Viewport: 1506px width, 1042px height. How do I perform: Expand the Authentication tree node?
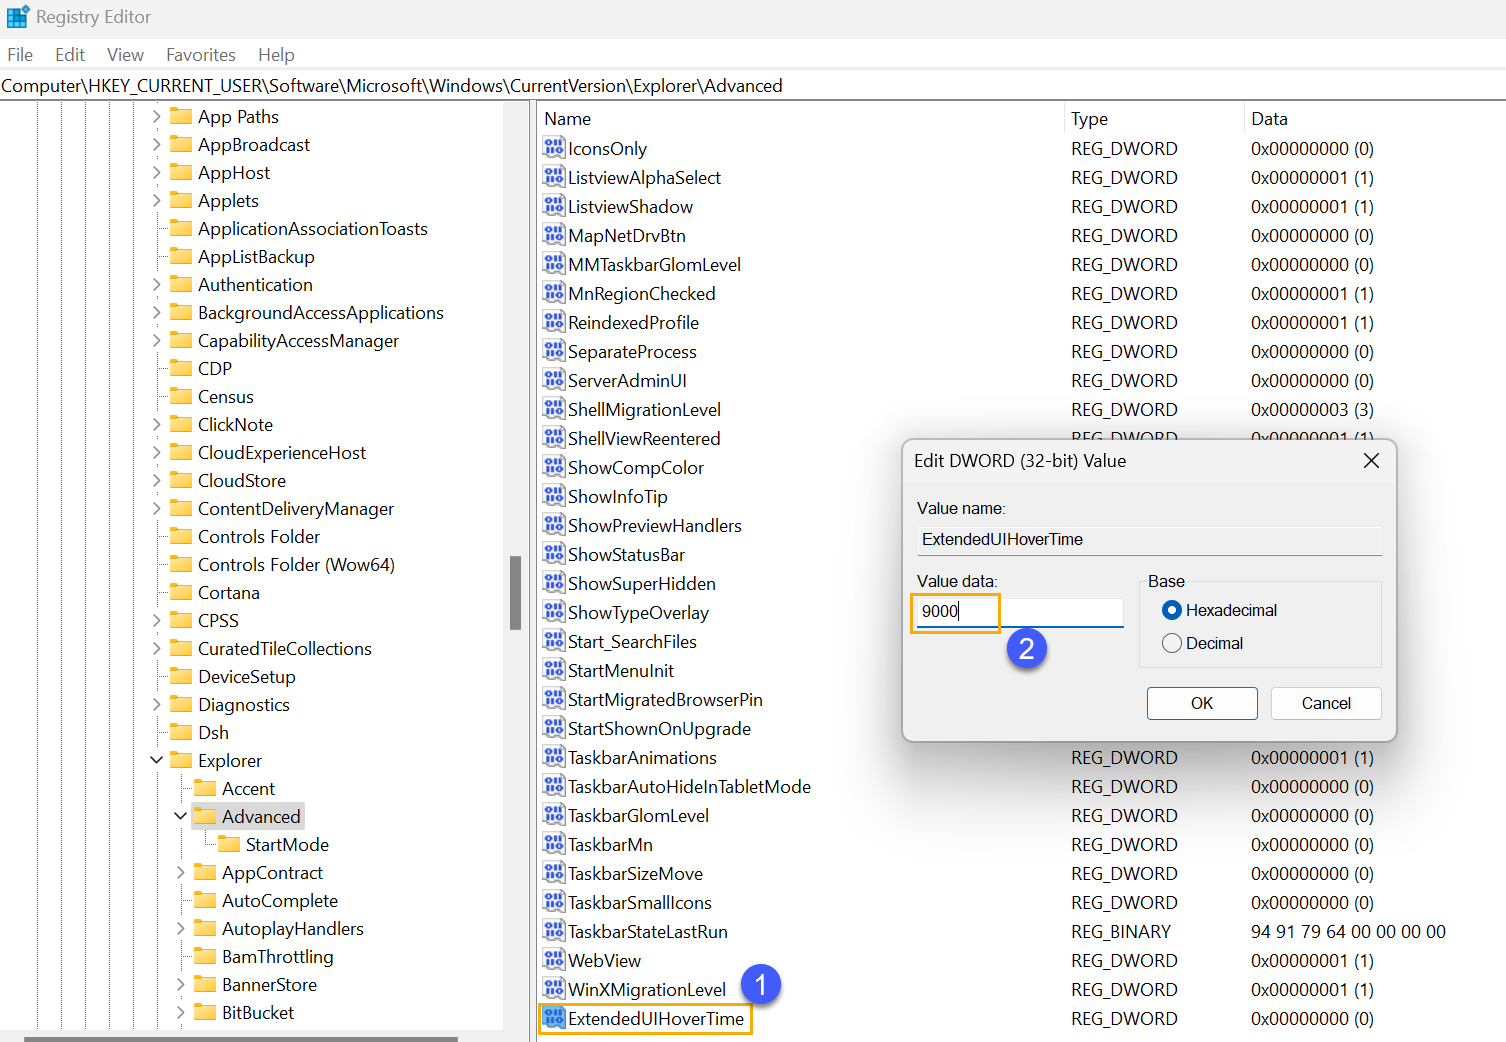[157, 284]
